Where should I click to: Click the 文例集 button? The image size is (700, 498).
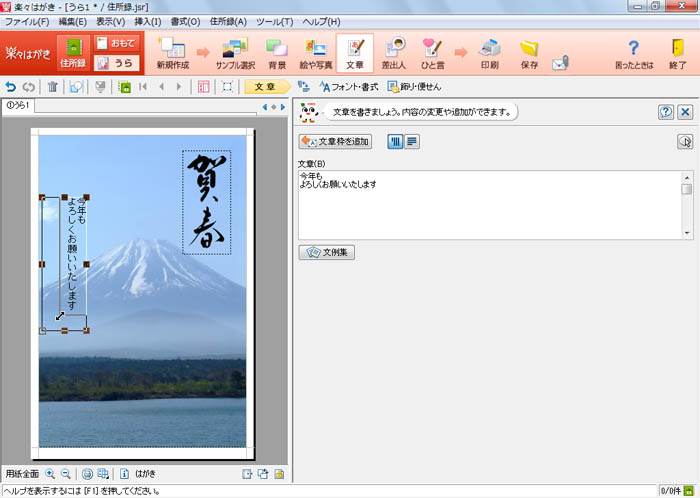(x=326, y=252)
